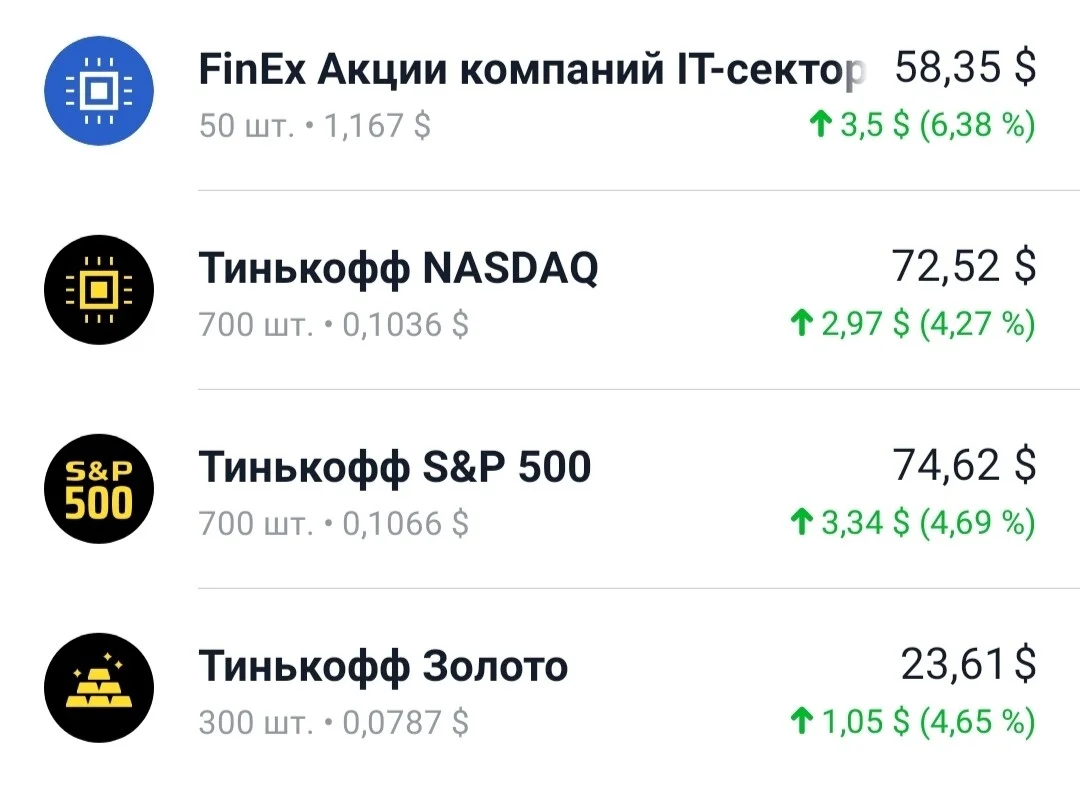Select the 58,35 $ total value
The width and height of the screenshot is (1080, 793).
click(x=966, y=68)
